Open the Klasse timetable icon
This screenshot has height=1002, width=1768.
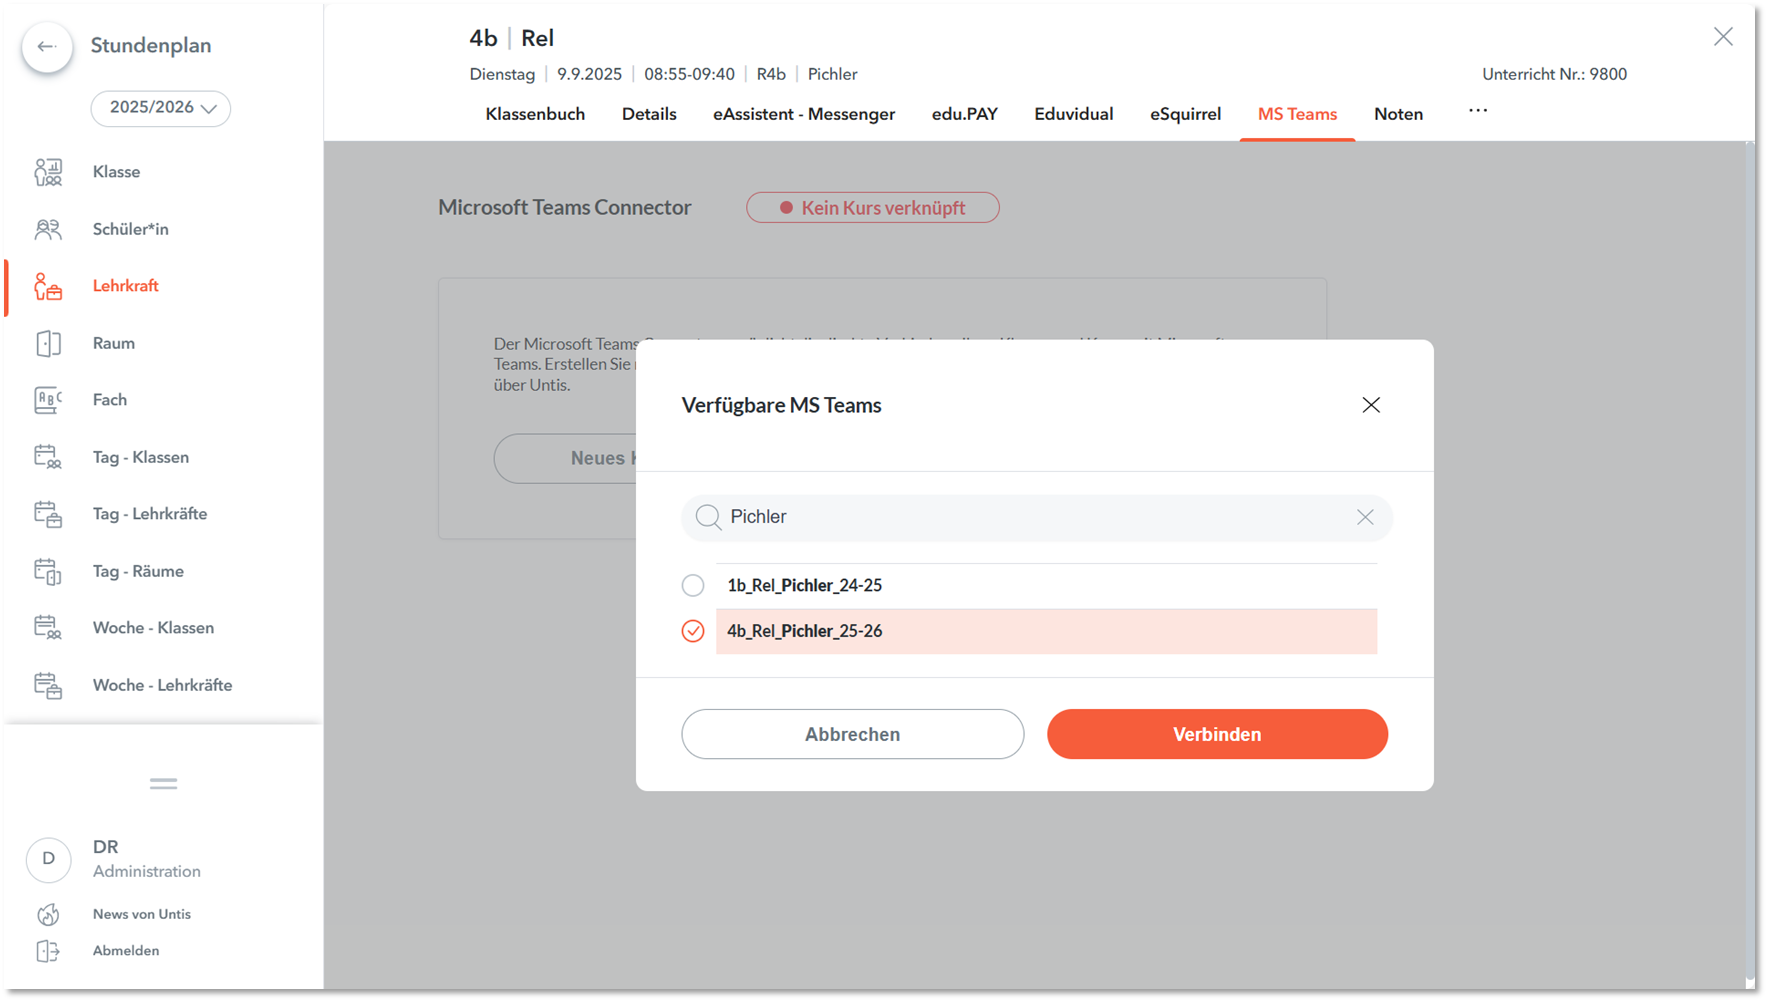[x=48, y=172]
